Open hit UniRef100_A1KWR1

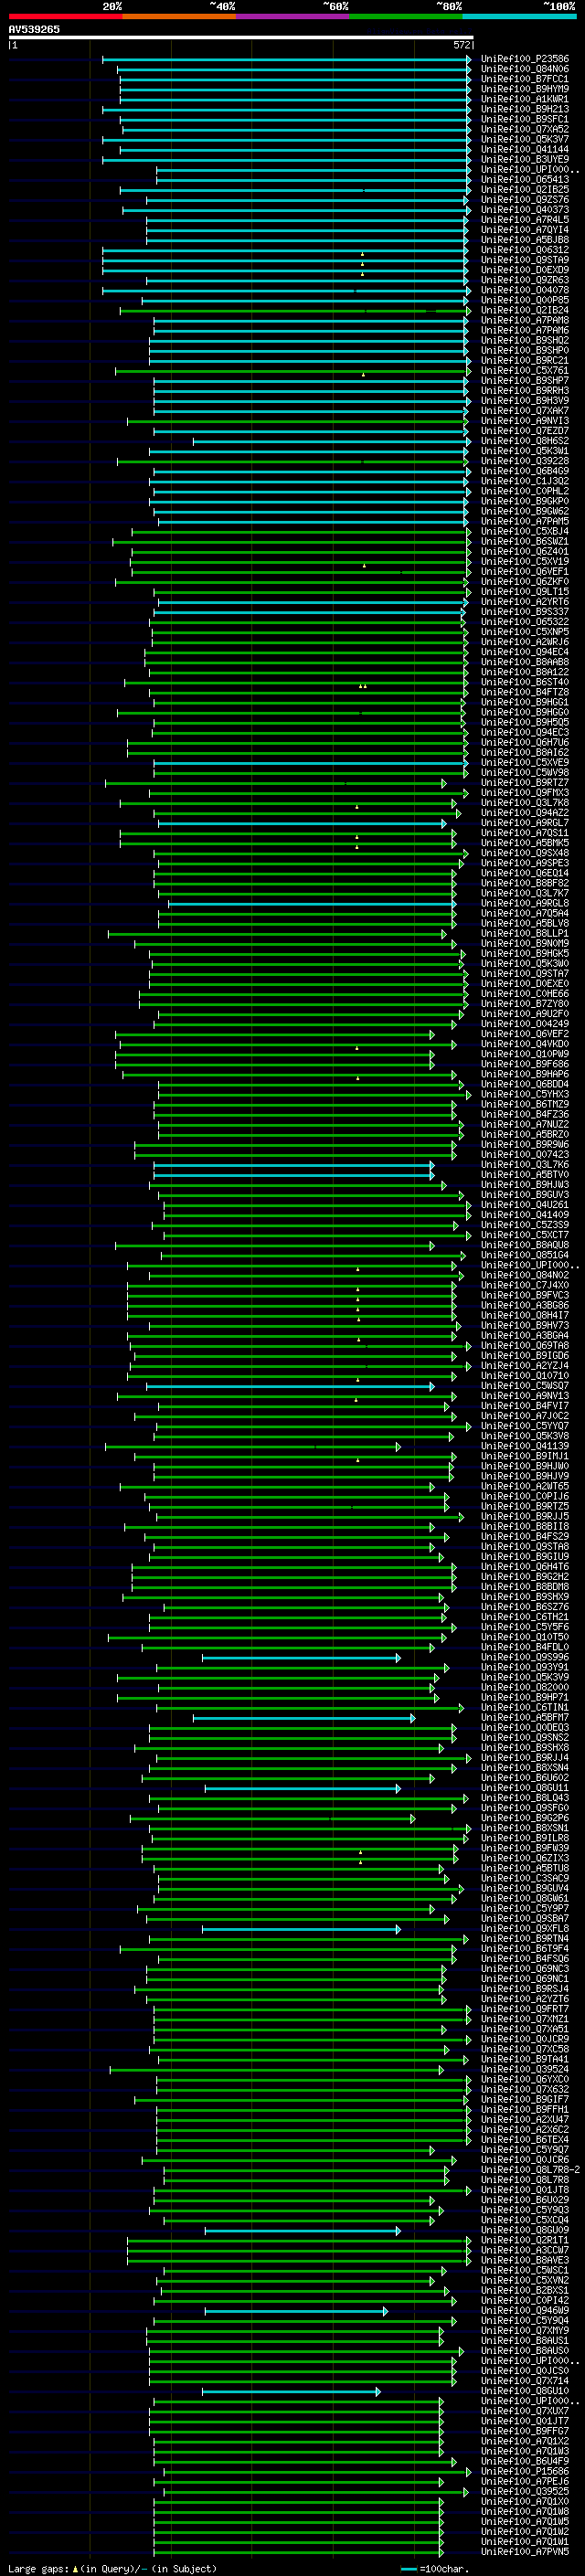pyautogui.click(x=525, y=99)
